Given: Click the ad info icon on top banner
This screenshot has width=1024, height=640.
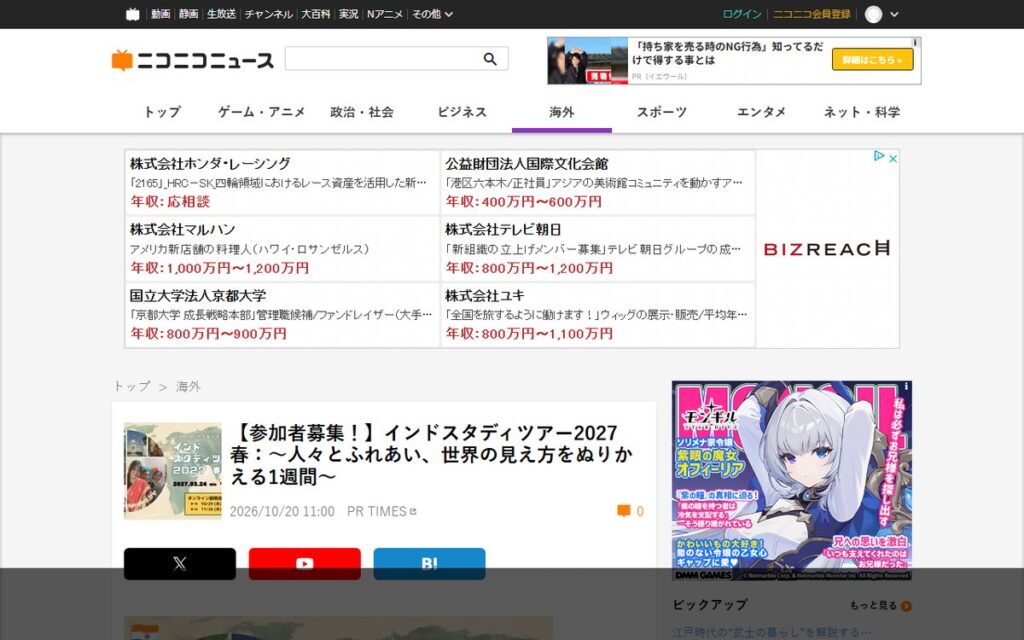Looking at the screenshot, I should pos(916,42).
